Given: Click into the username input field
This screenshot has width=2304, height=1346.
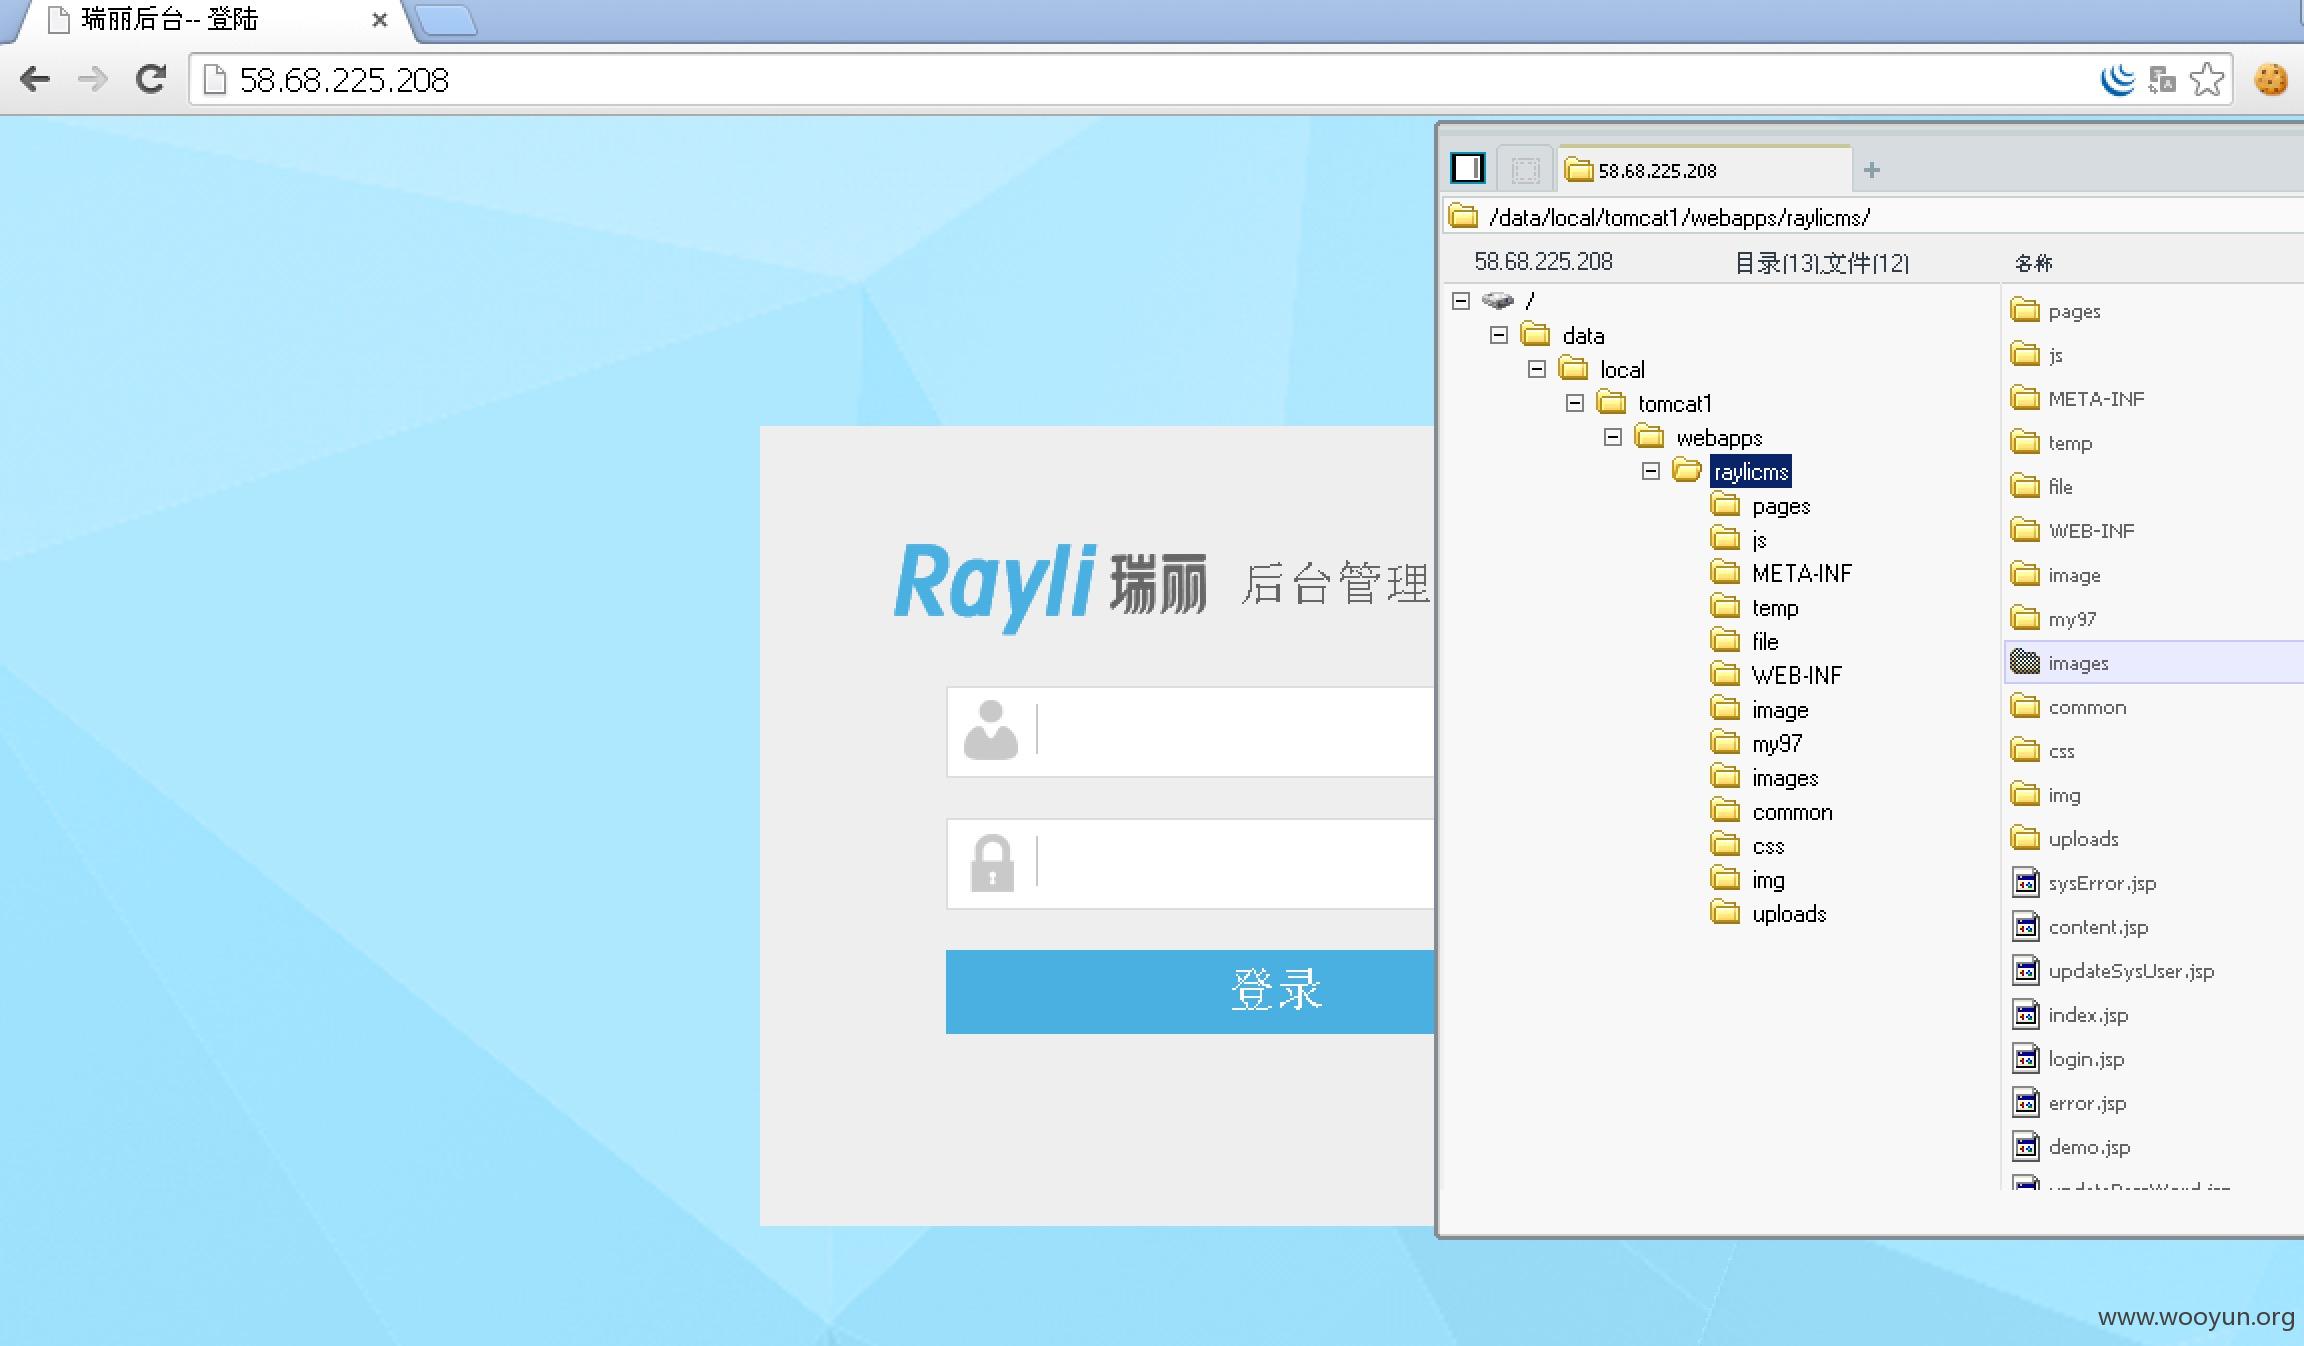Looking at the screenshot, I should pos(1190,731).
